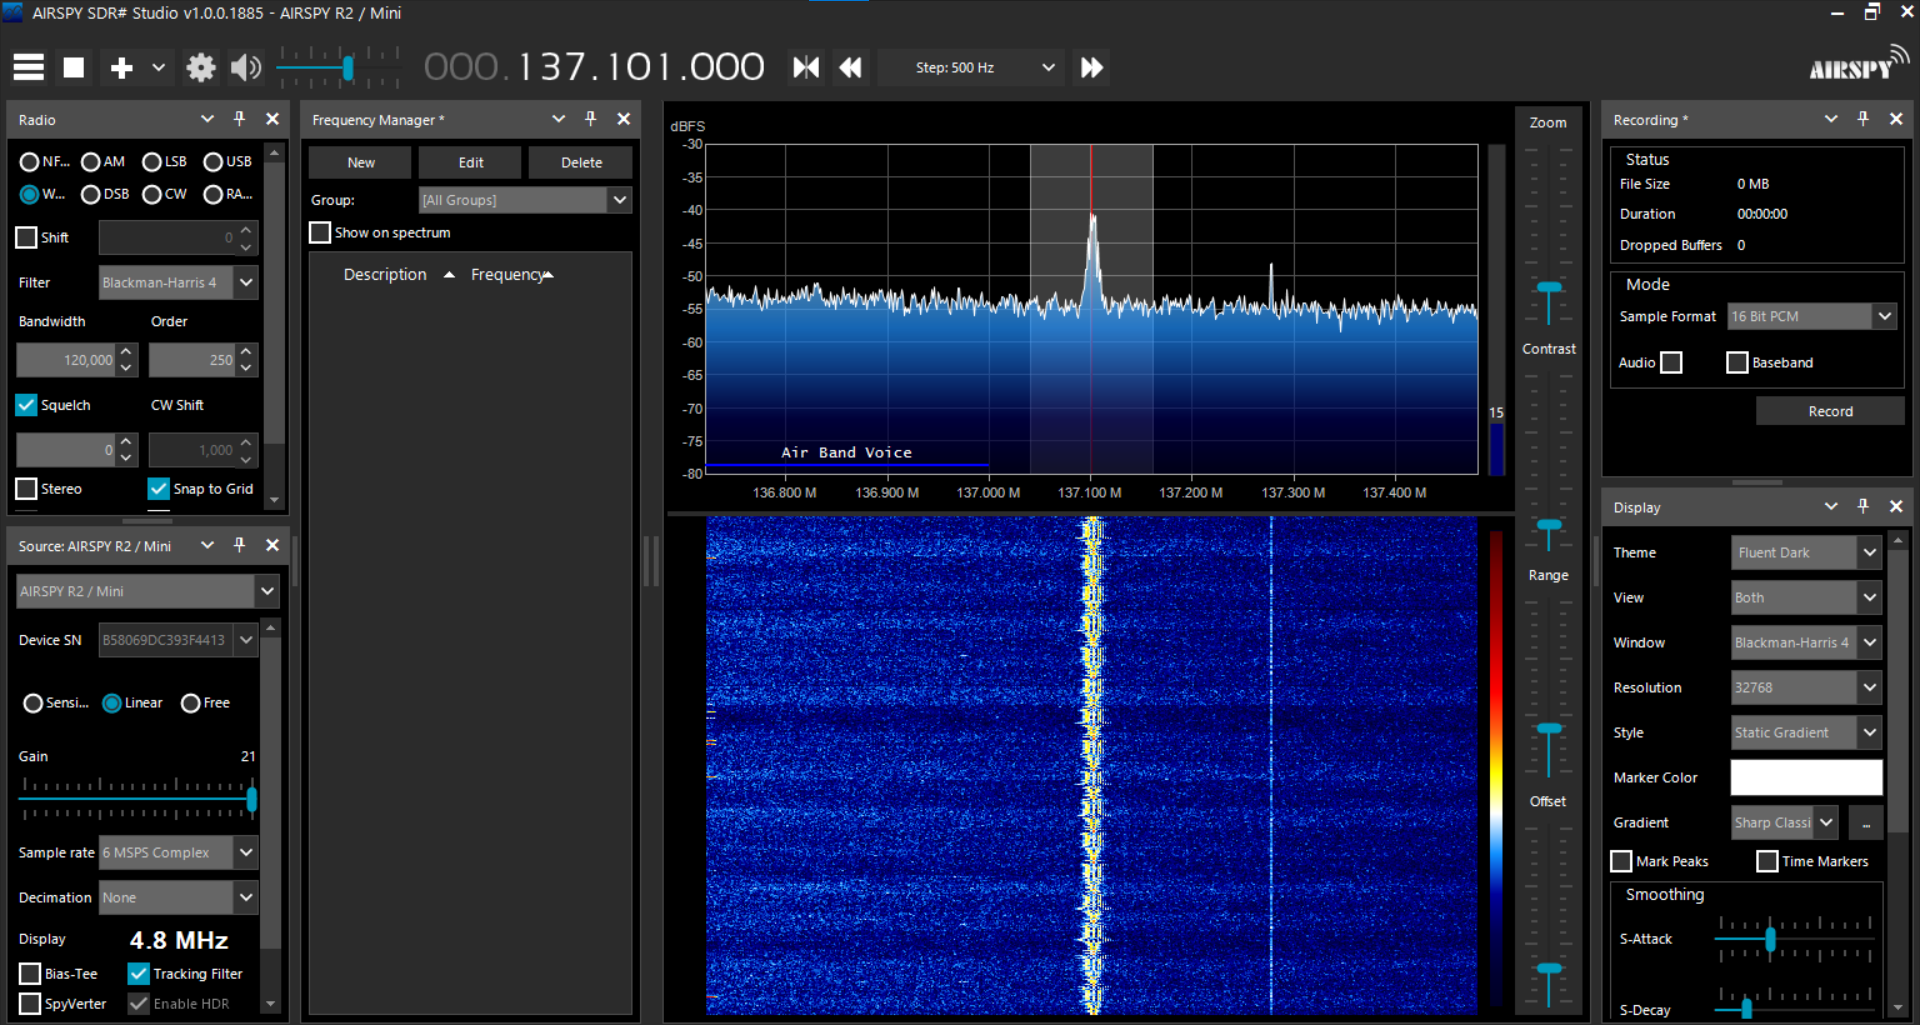Click the gradient edit ellipsis button
The width and height of the screenshot is (1920, 1025).
coord(1866,823)
